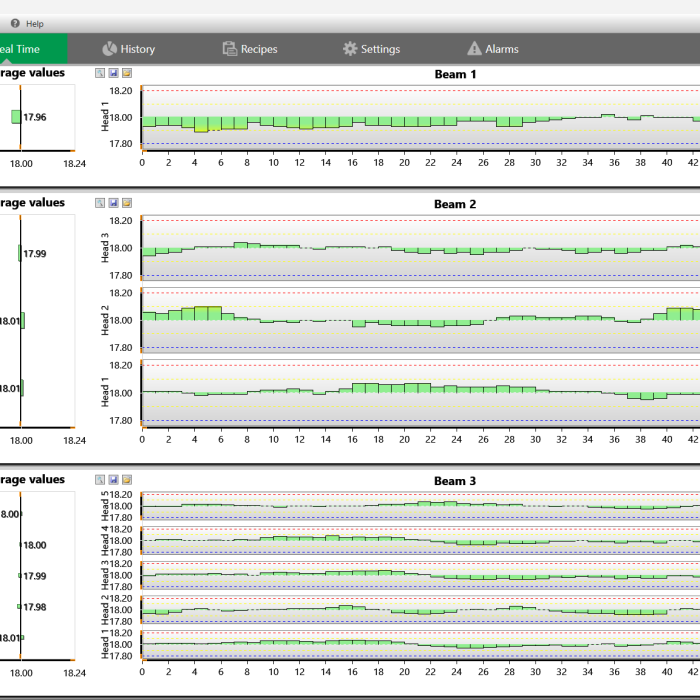The height and width of the screenshot is (700, 700).
Task: Click the open folder icon for Beam 1
Action: coord(127,73)
